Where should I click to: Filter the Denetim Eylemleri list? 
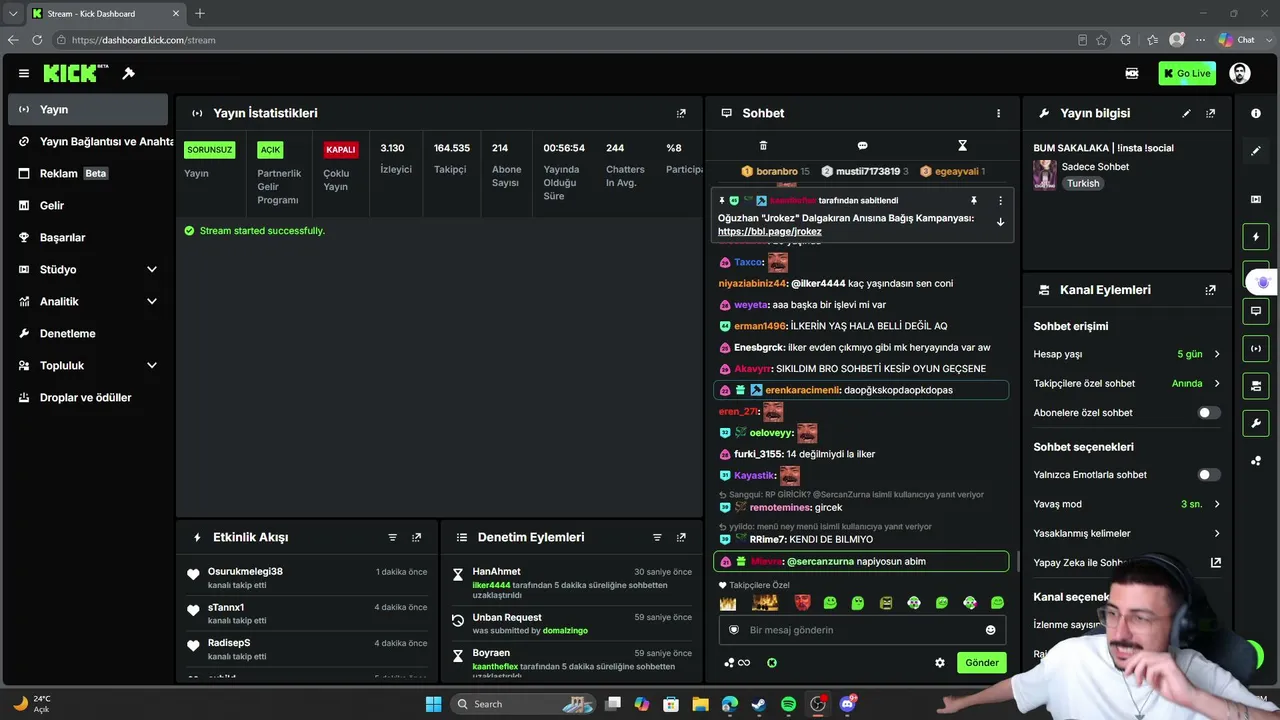pyautogui.click(x=657, y=537)
